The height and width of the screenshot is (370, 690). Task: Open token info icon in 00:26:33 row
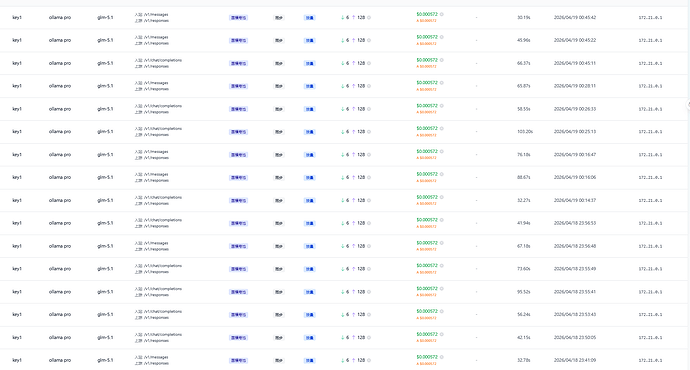click(369, 109)
